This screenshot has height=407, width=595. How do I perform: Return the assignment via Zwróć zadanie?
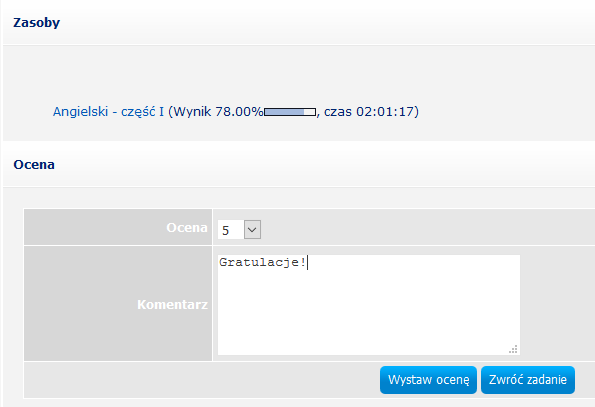pos(528,380)
